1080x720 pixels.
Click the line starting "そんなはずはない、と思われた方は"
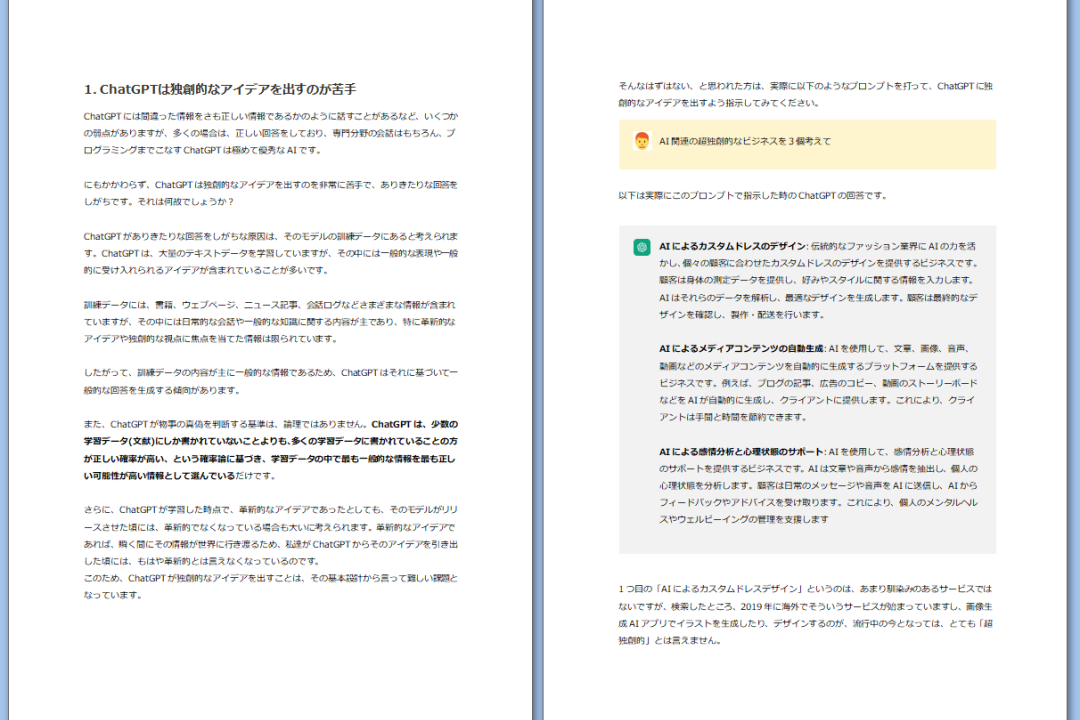pos(805,86)
